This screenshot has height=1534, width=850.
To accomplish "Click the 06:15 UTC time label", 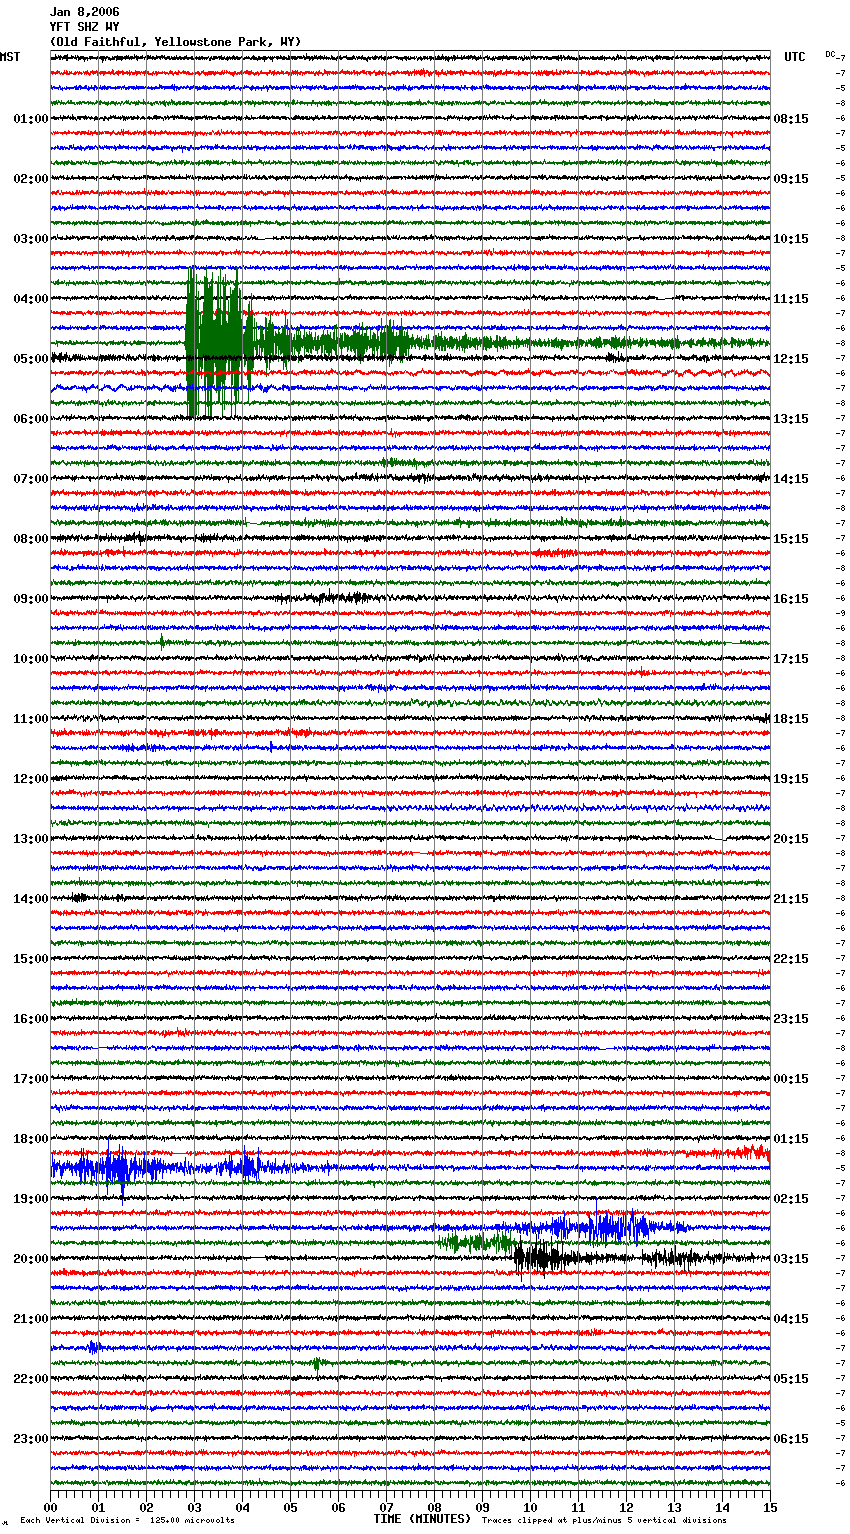I will click(791, 1439).
